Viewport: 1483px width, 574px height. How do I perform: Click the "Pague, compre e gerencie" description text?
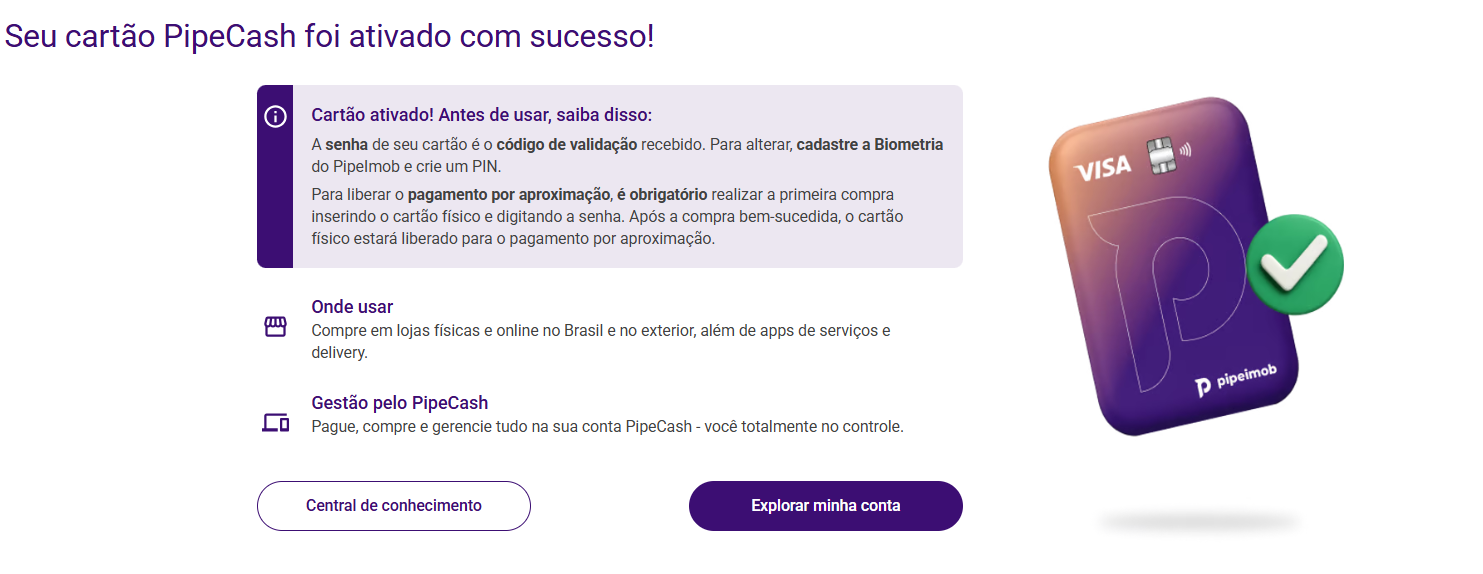pyautogui.click(x=607, y=427)
